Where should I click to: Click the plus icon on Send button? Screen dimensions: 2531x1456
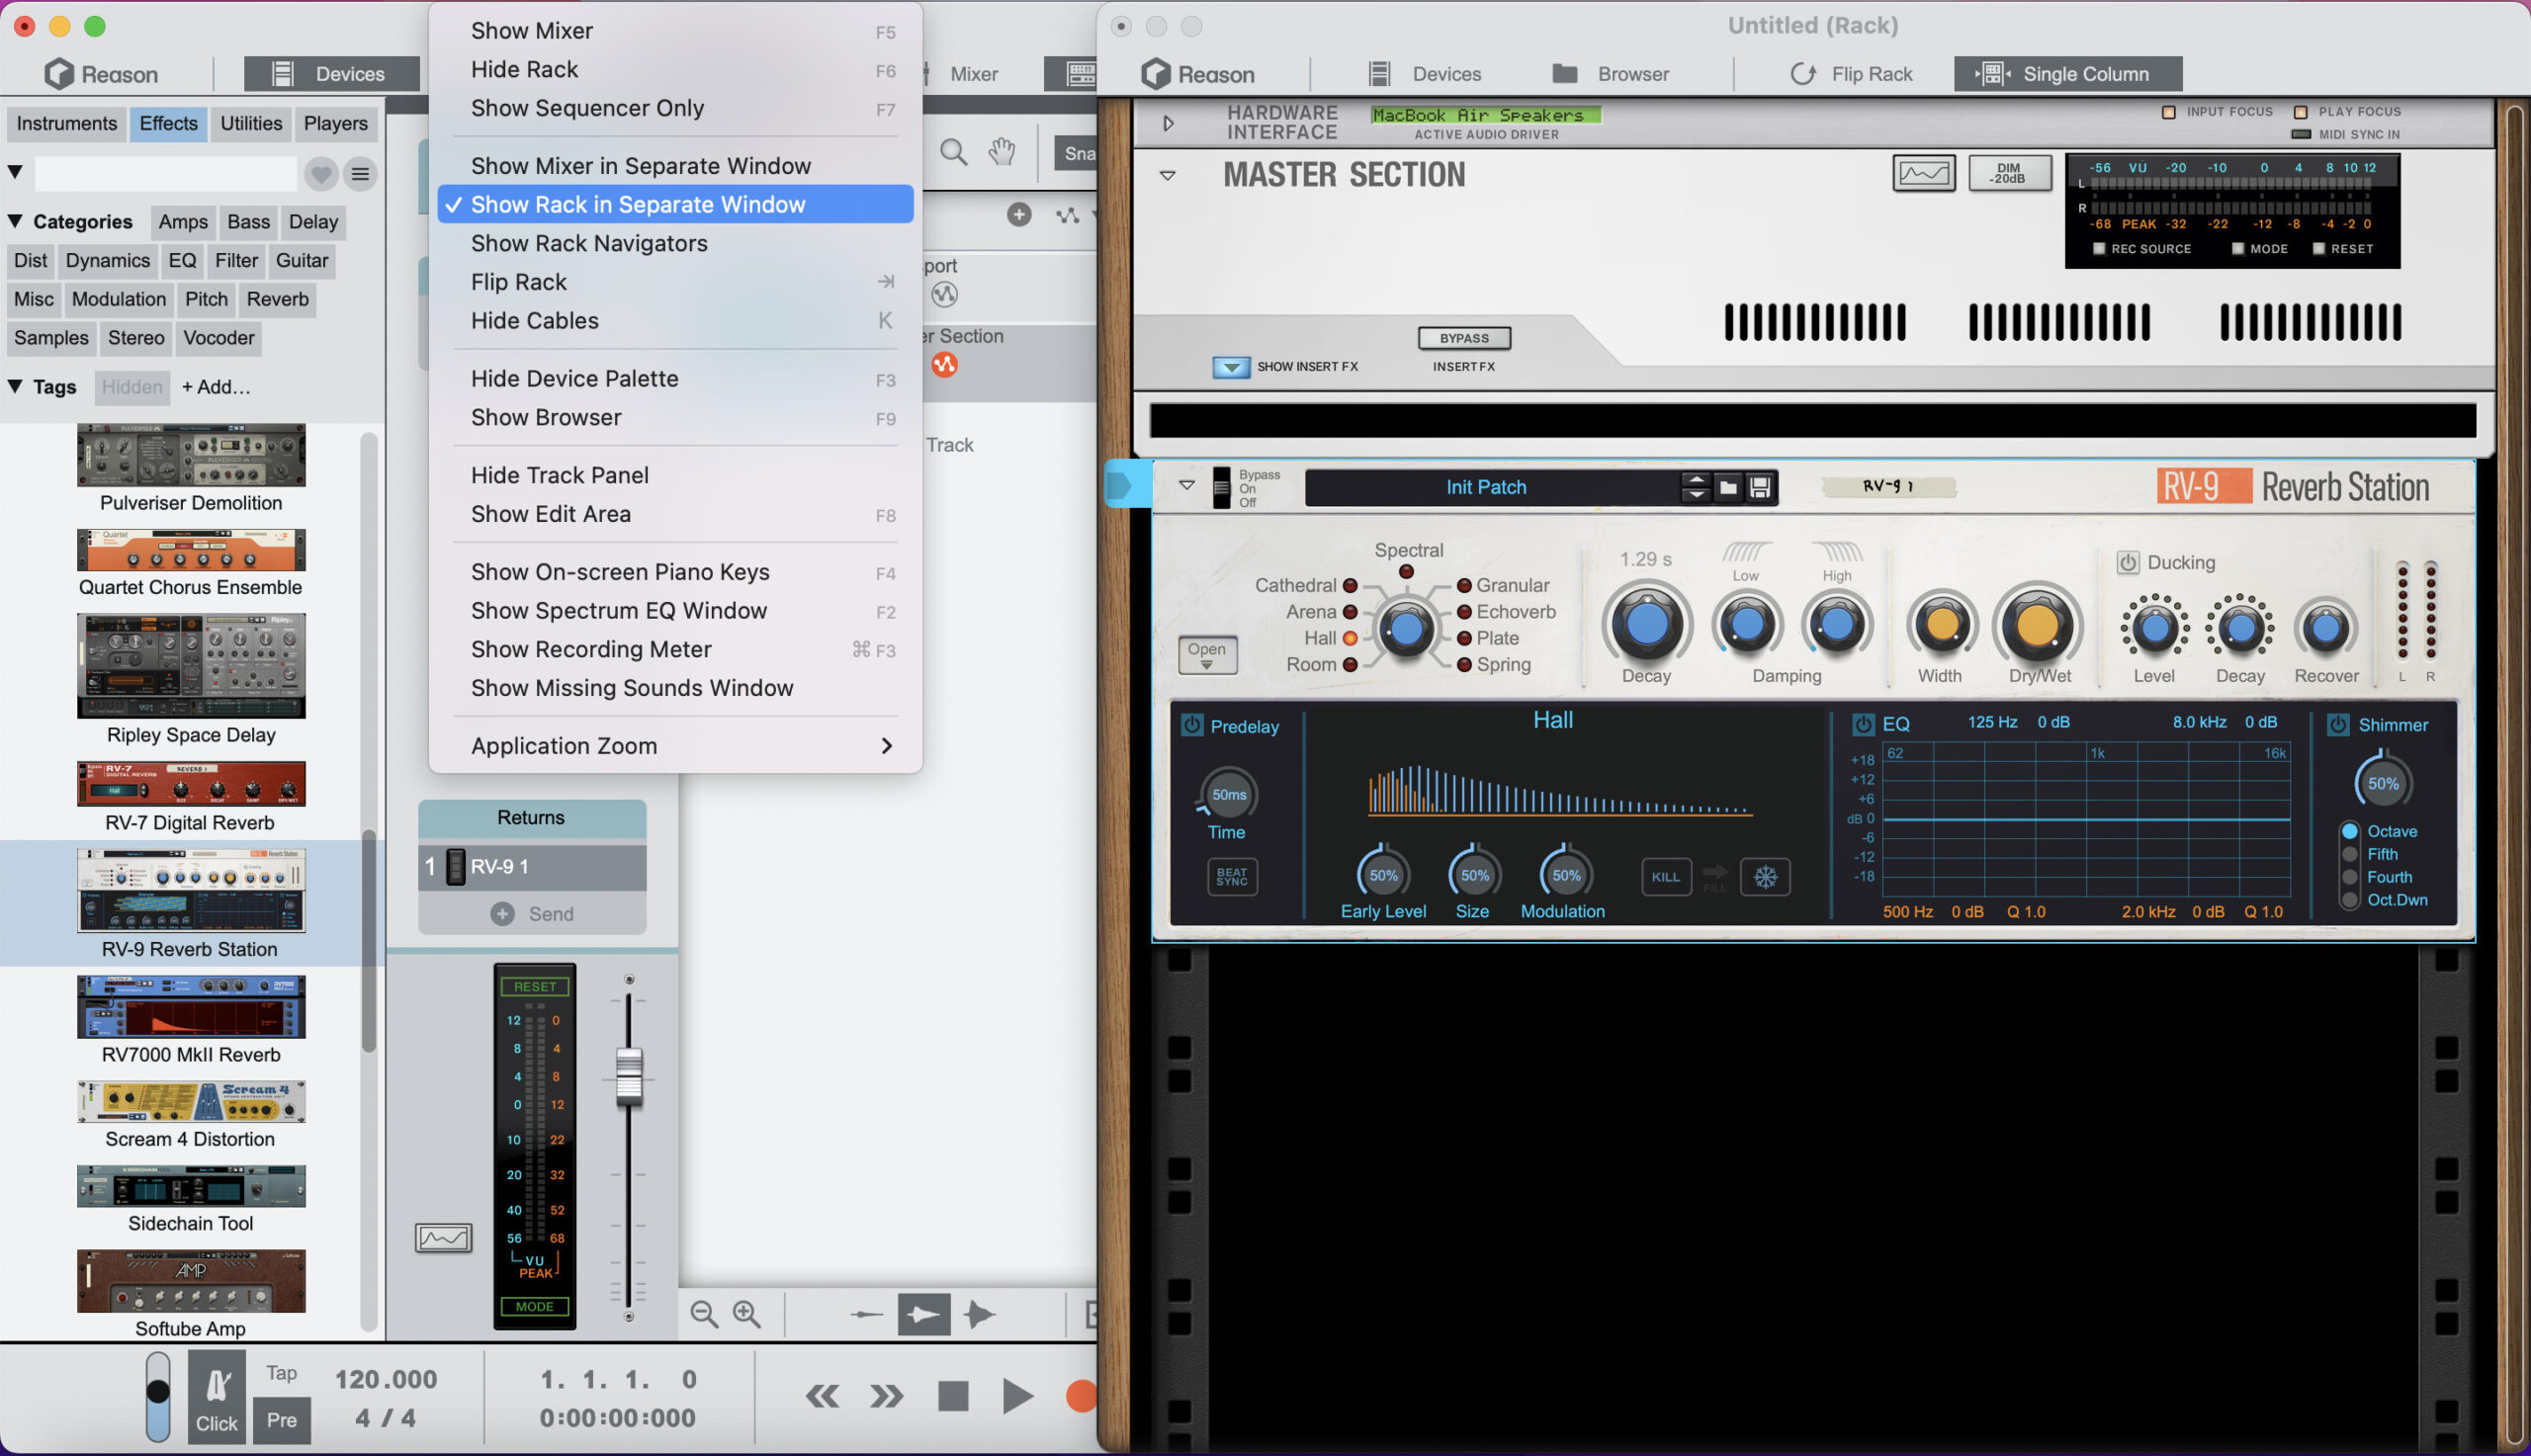502,913
